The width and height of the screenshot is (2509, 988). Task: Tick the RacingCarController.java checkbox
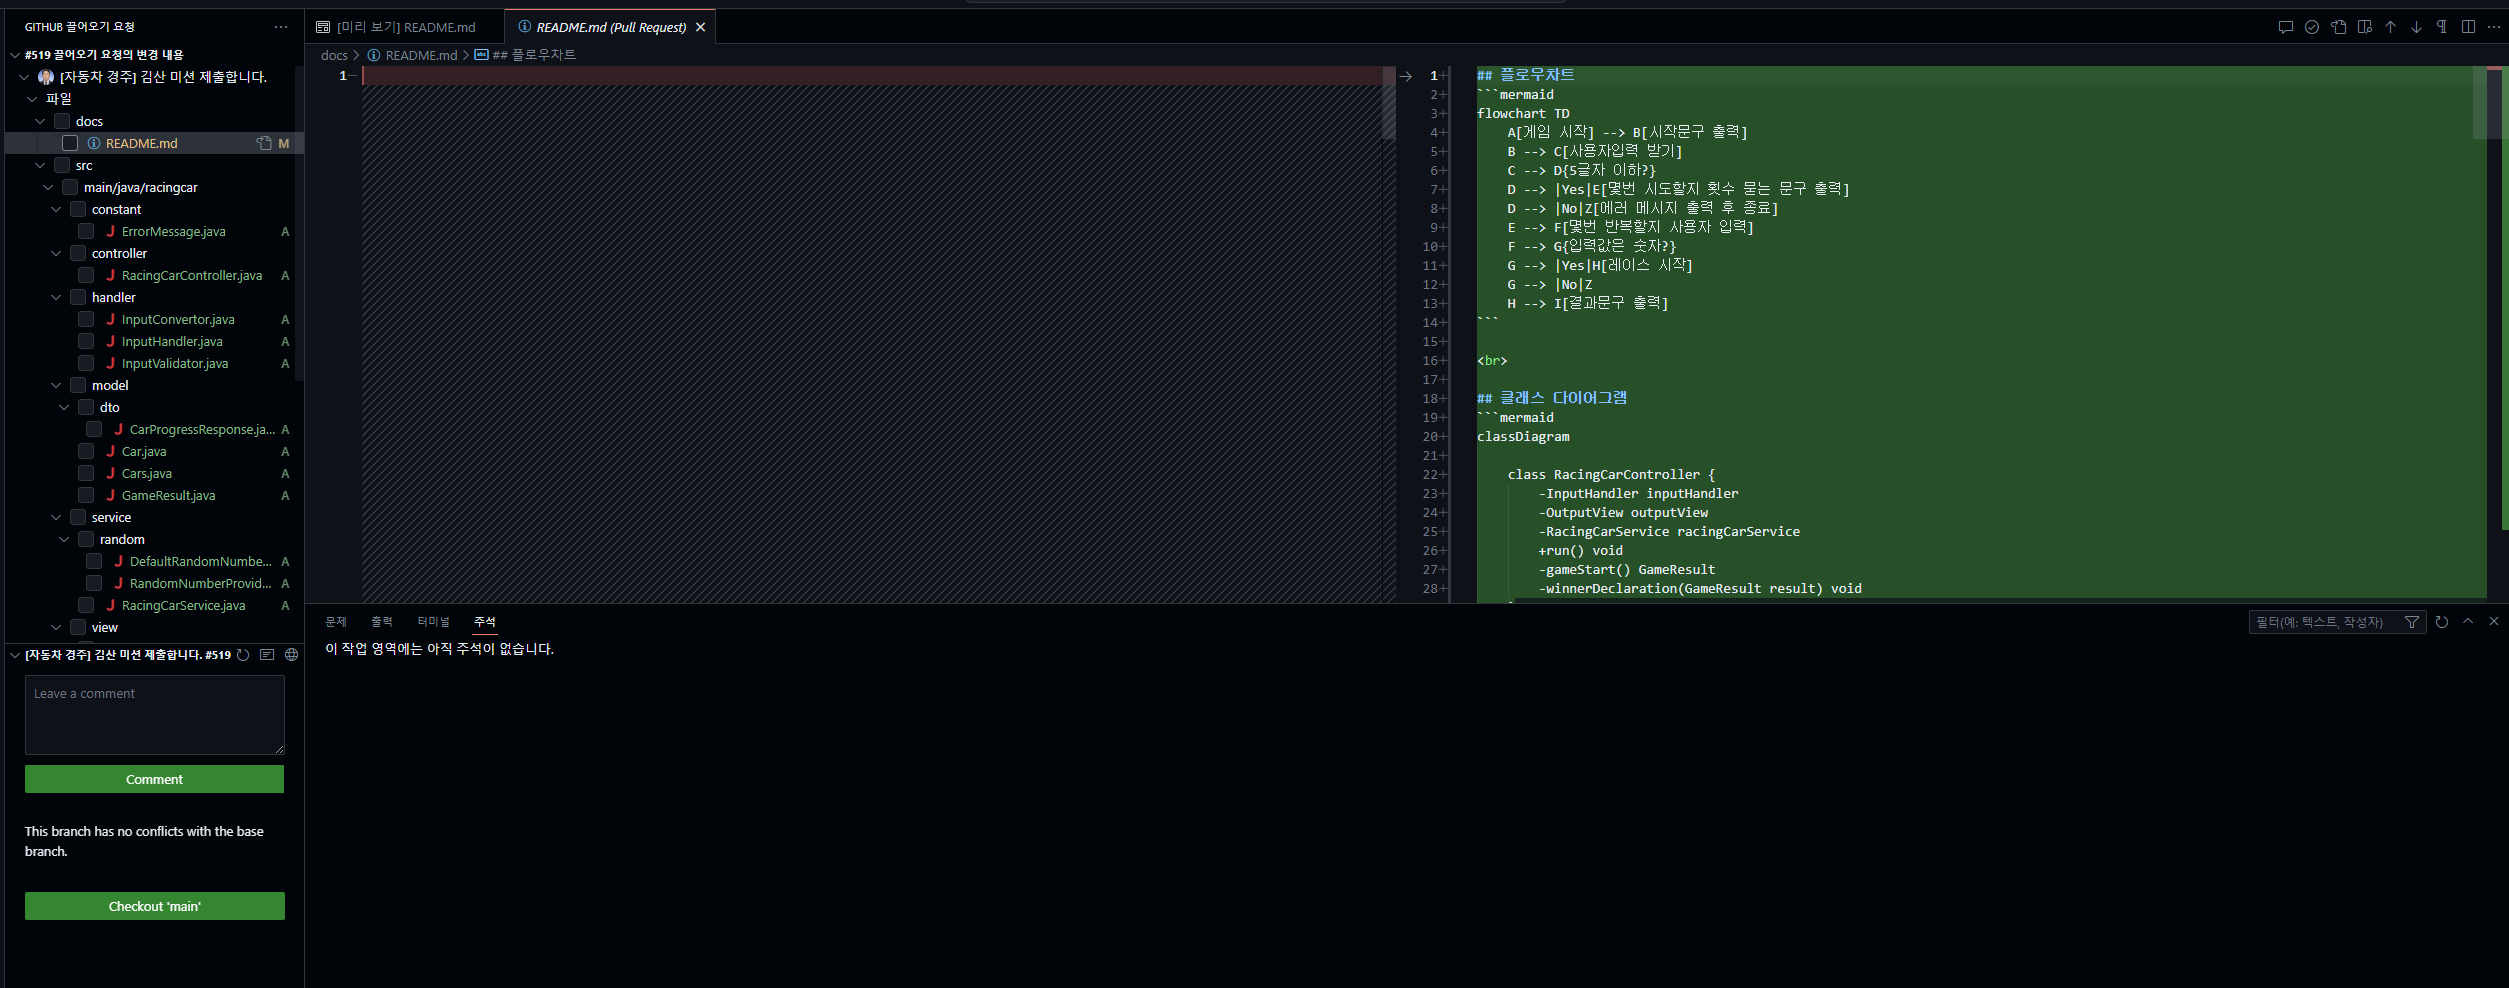point(86,275)
